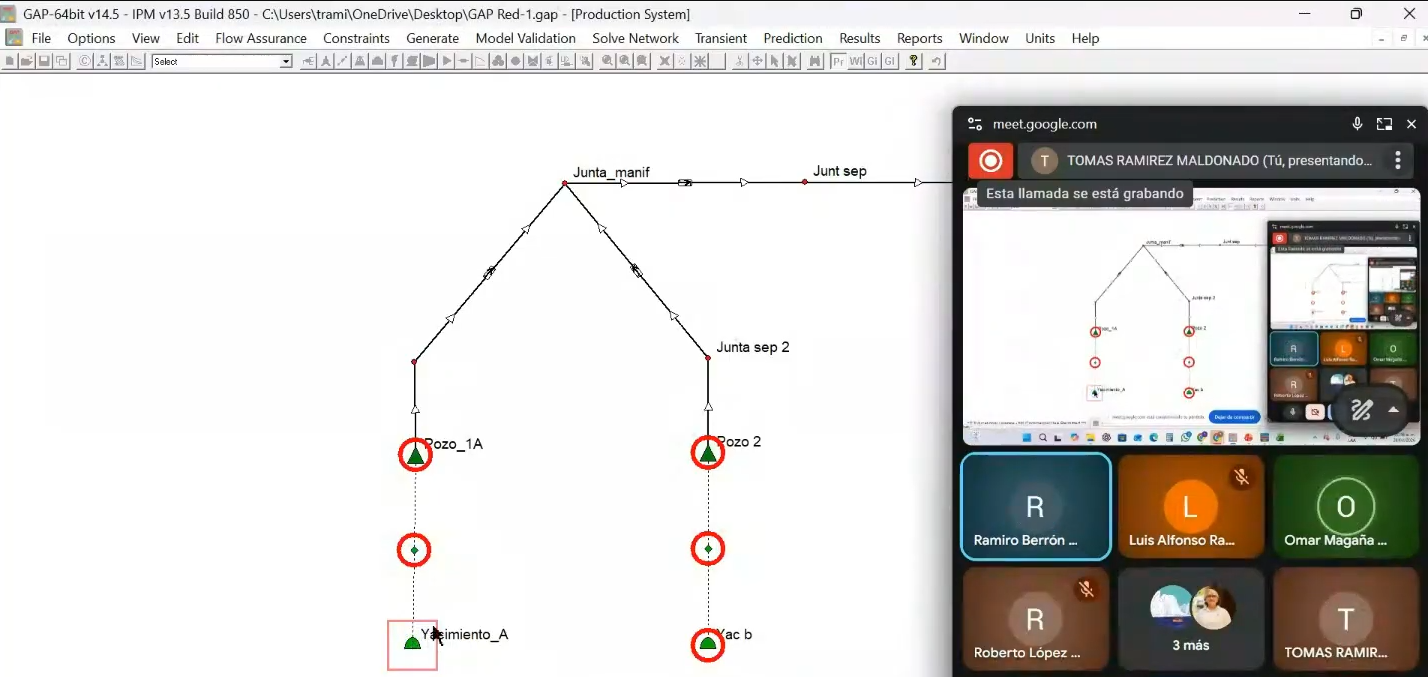Click the first magnifier zoom icon in toolbar
Viewport: 1428px width, 677px height.
pos(607,61)
